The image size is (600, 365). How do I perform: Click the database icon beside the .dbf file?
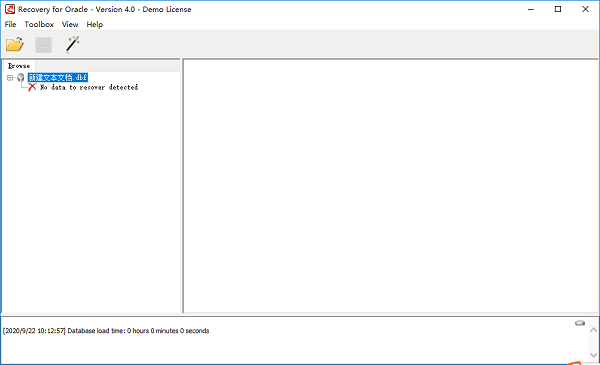[21, 78]
